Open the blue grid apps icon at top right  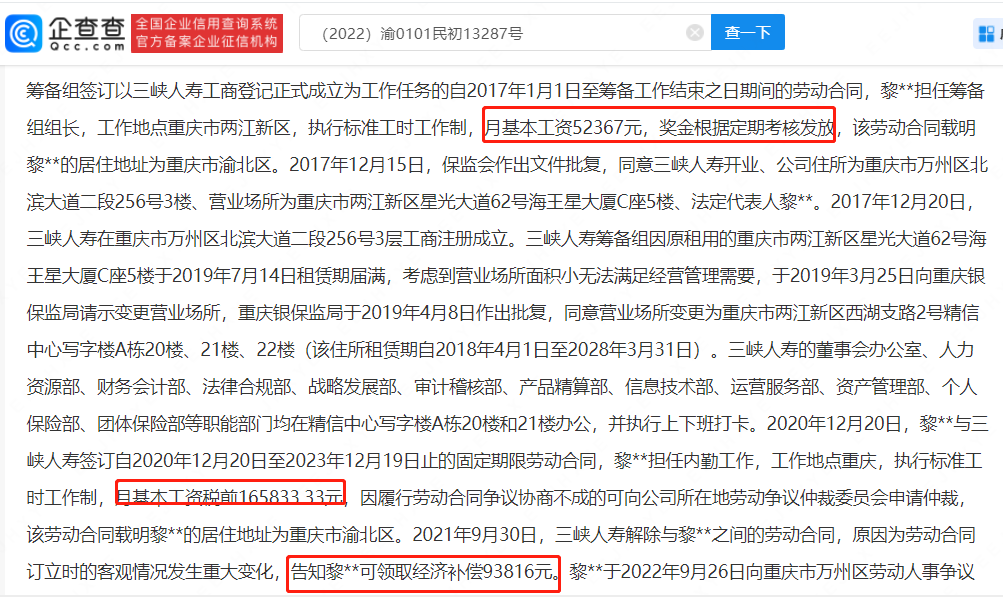click(x=987, y=33)
